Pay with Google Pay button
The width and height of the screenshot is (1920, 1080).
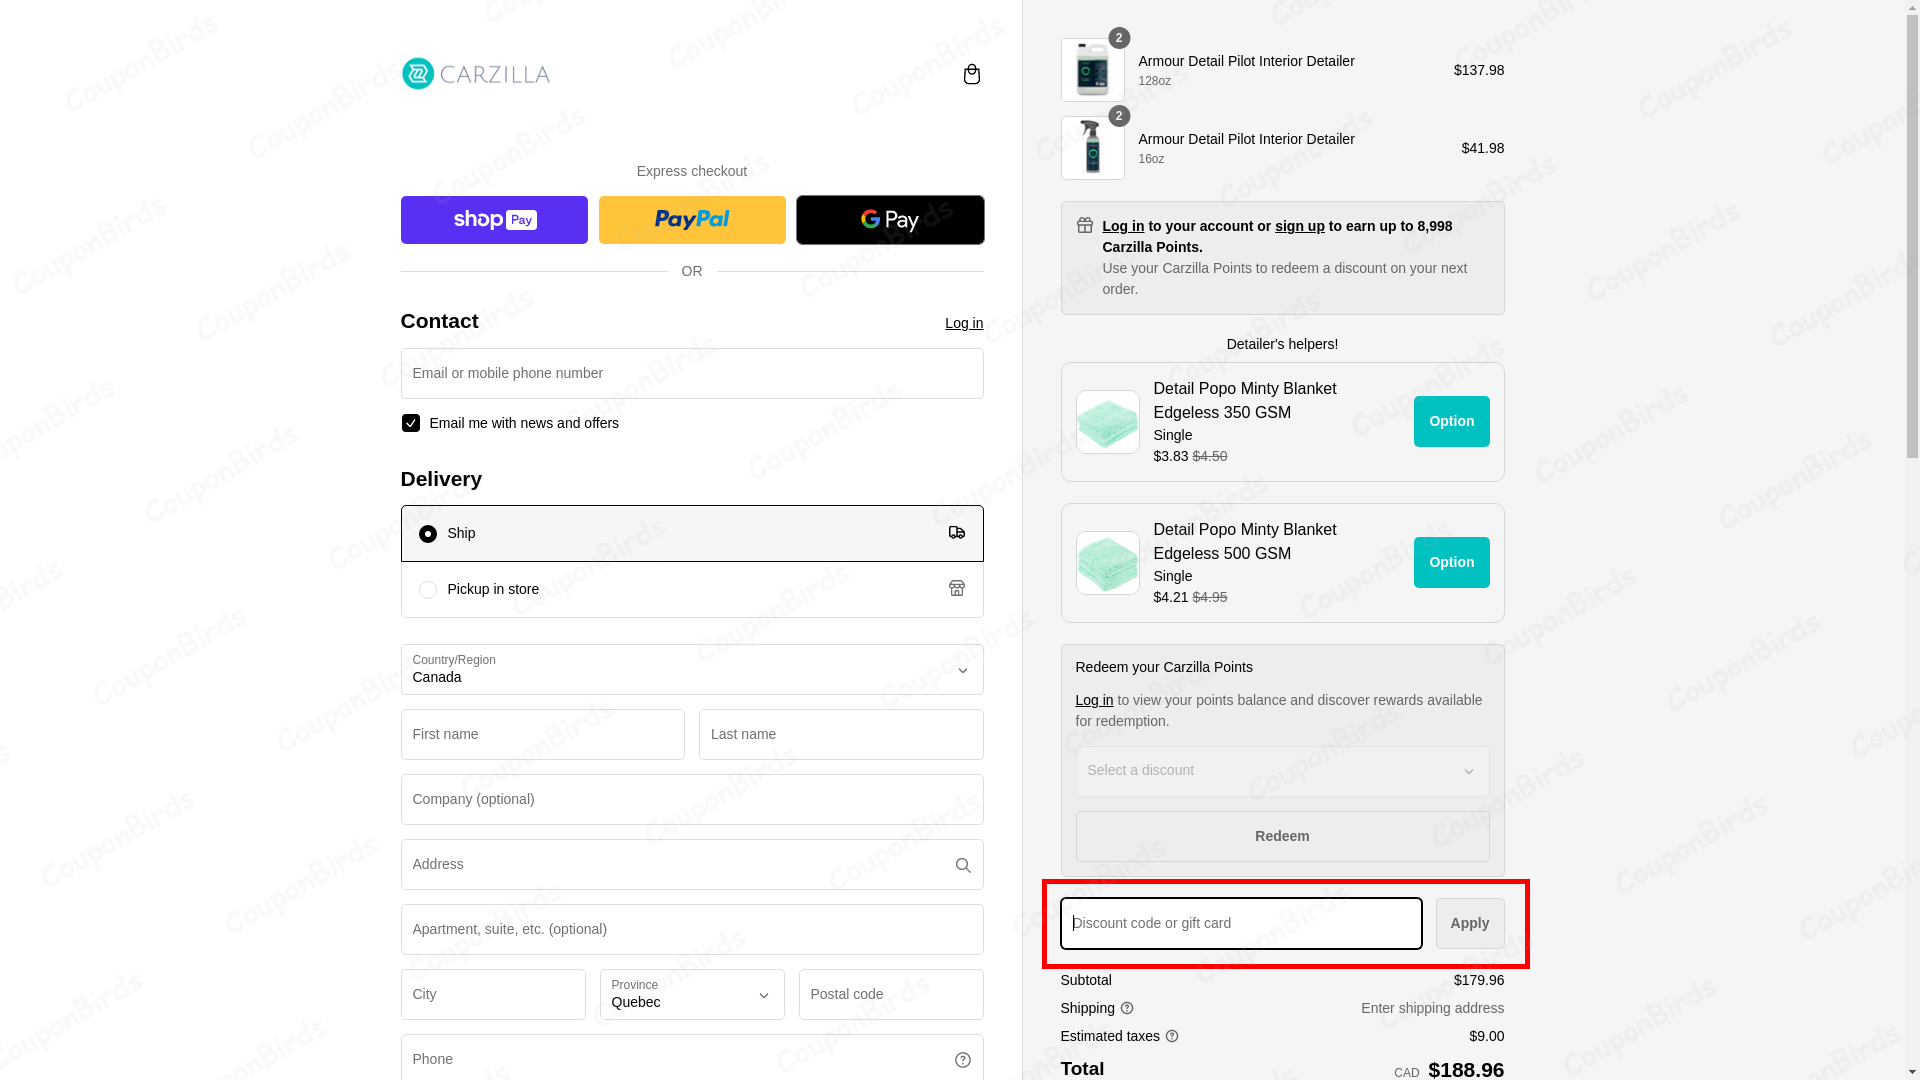click(x=889, y=220)
